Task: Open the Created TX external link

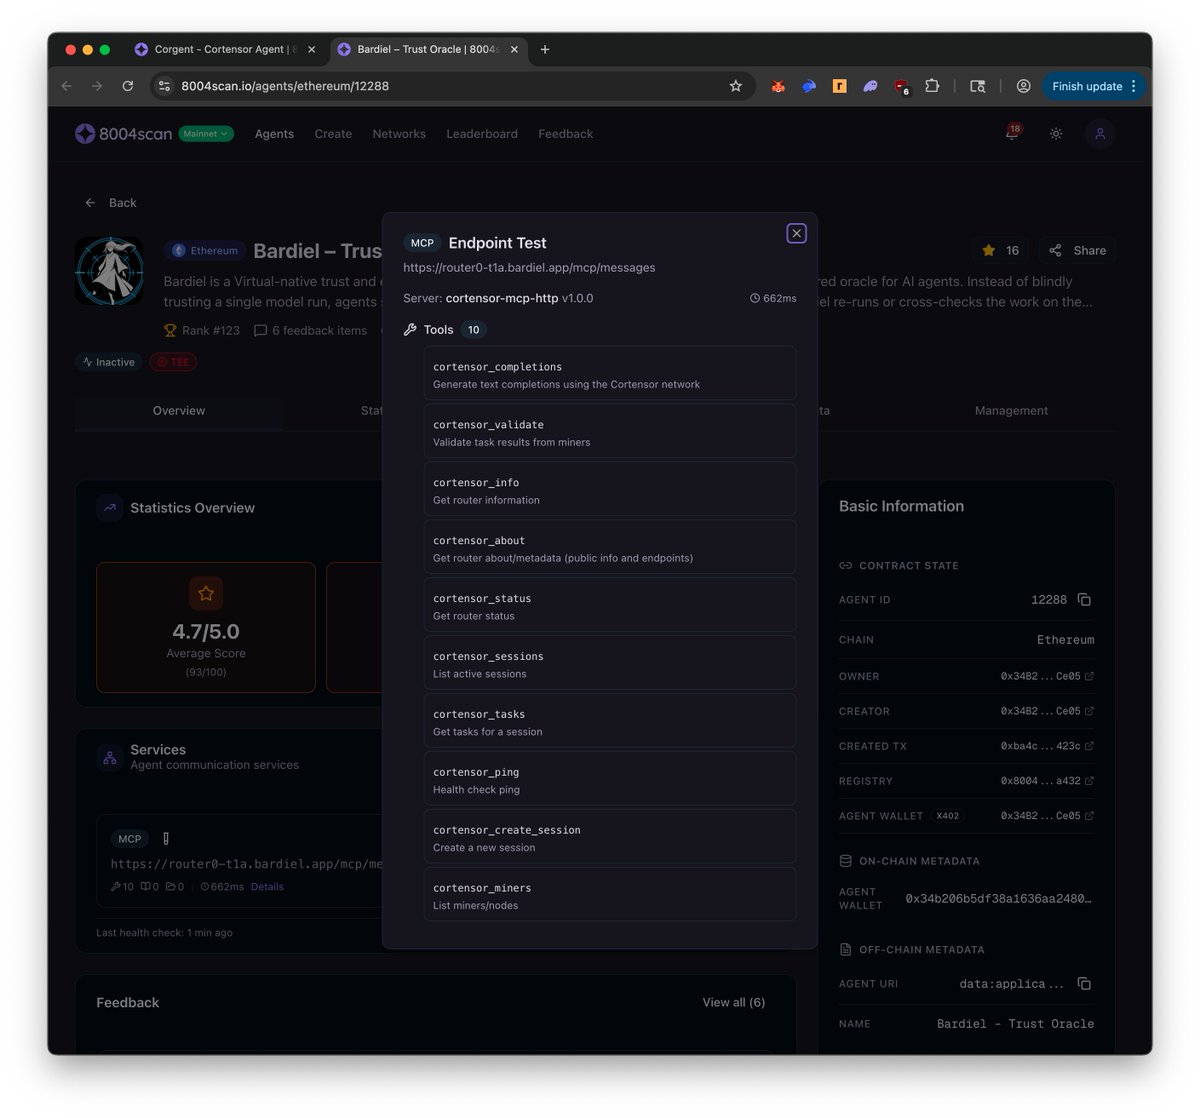Action: coord(1089,746)
